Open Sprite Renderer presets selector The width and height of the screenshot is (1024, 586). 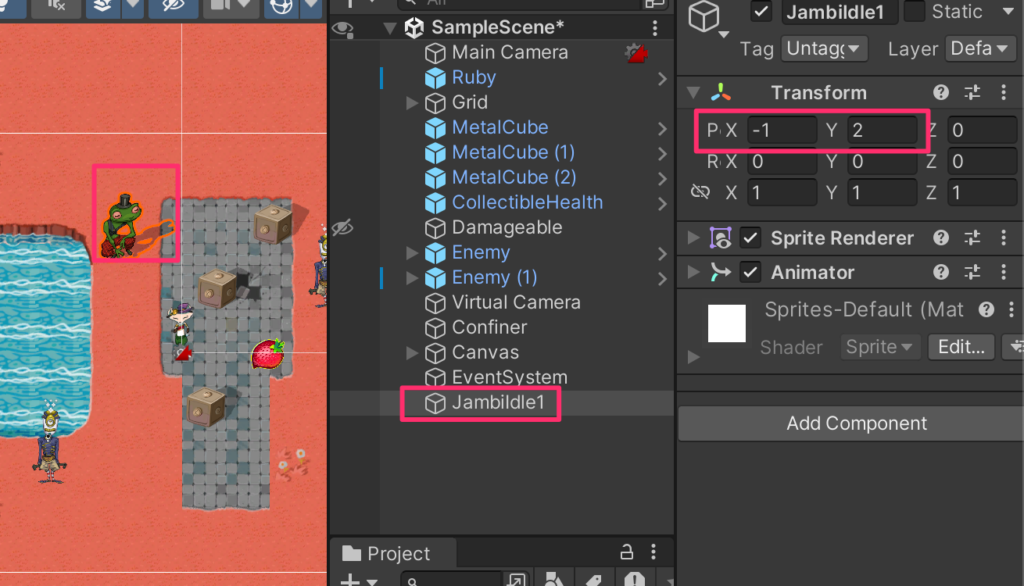(972, 238)
